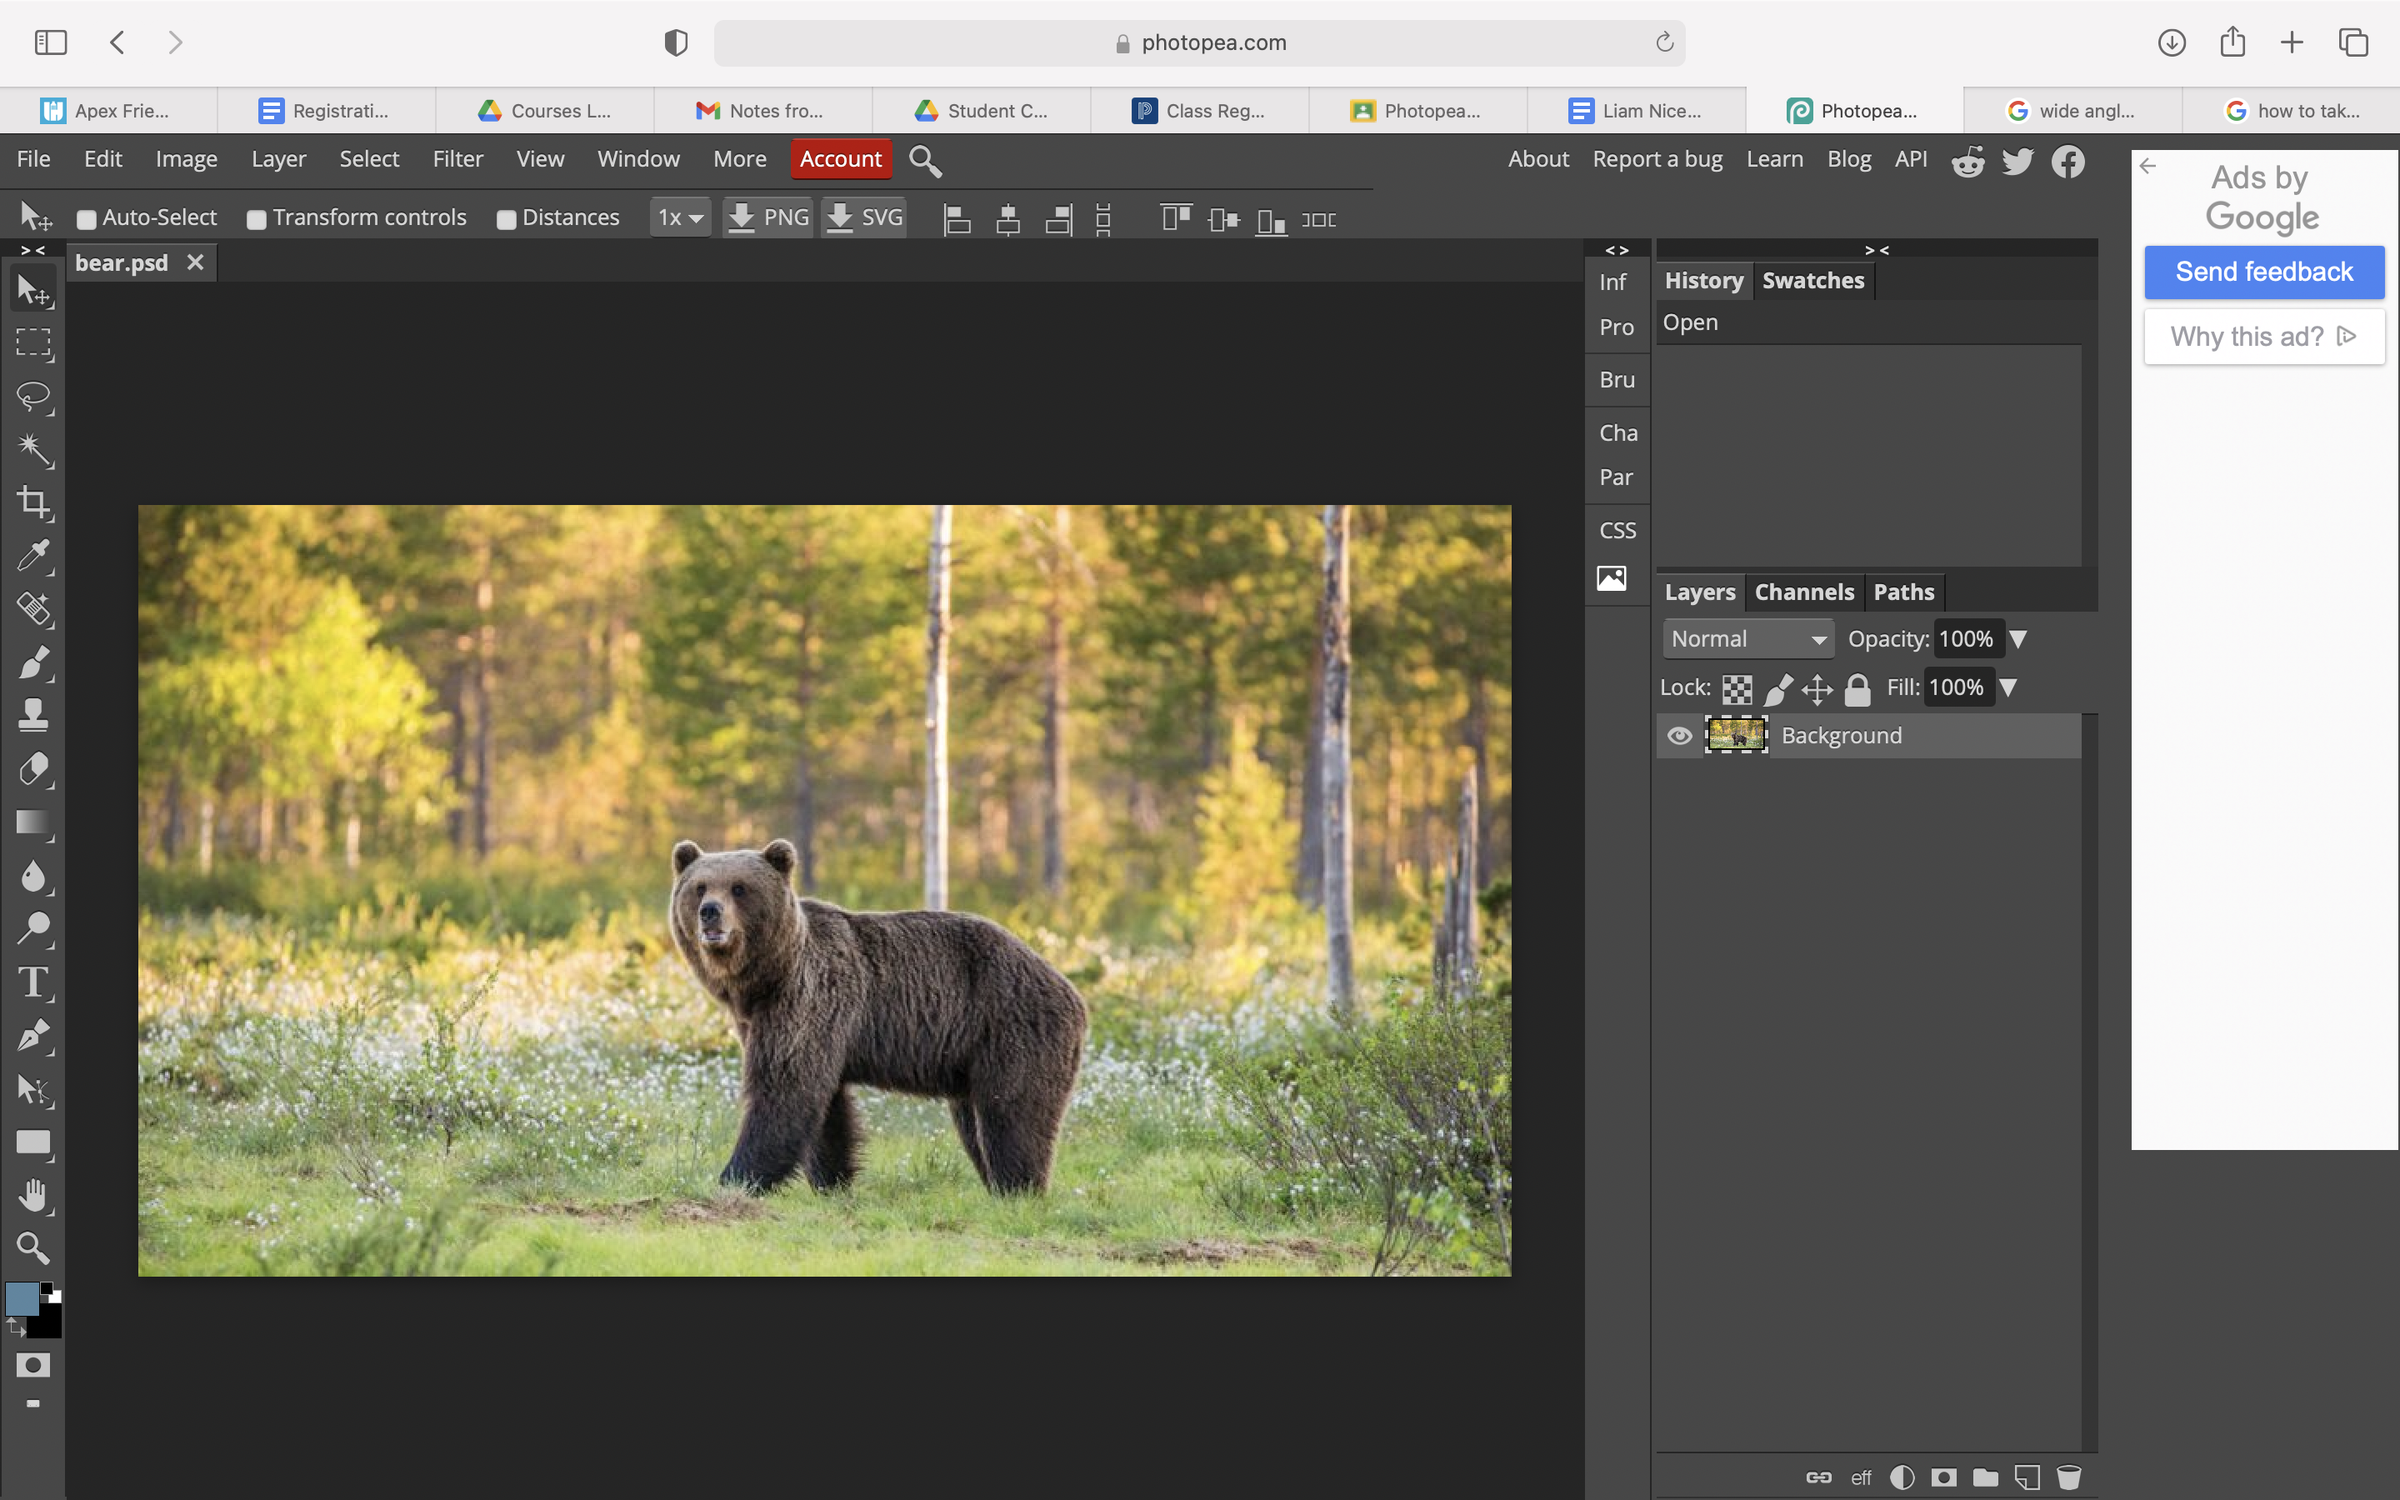Add a new layer mask
Viewport: 2400px width, 1500px height.
(x=1942, y=1477)
